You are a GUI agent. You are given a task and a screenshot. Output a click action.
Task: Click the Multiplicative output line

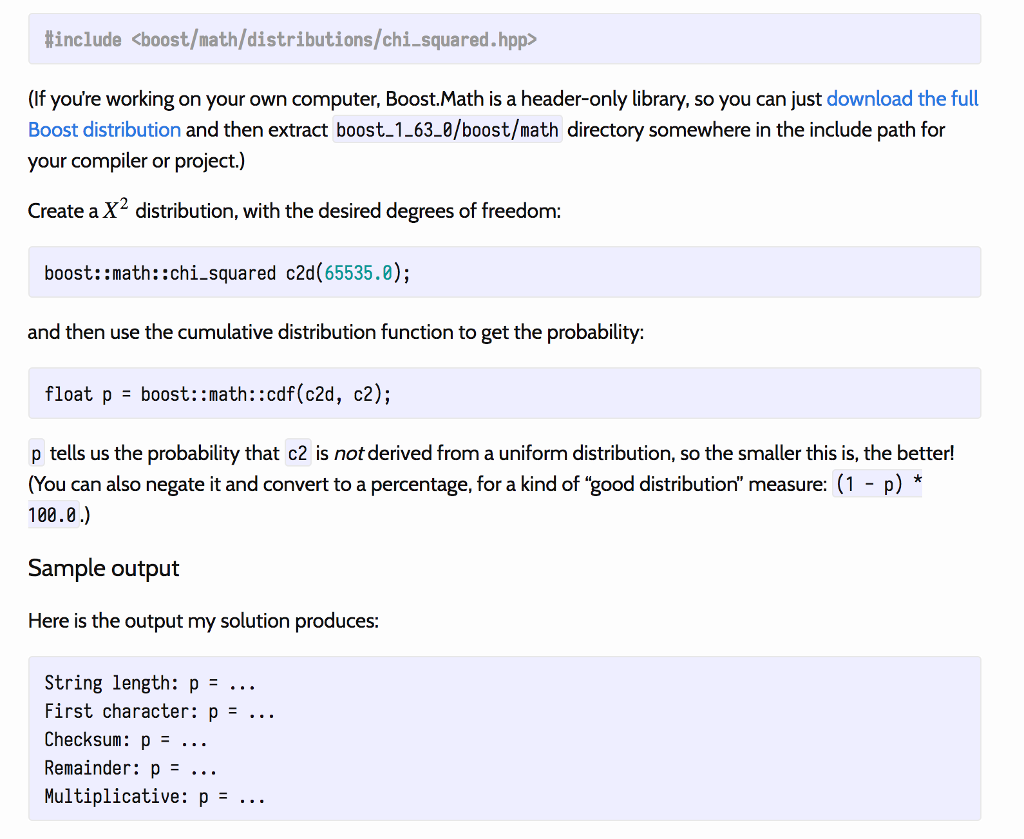coord(153,795)
